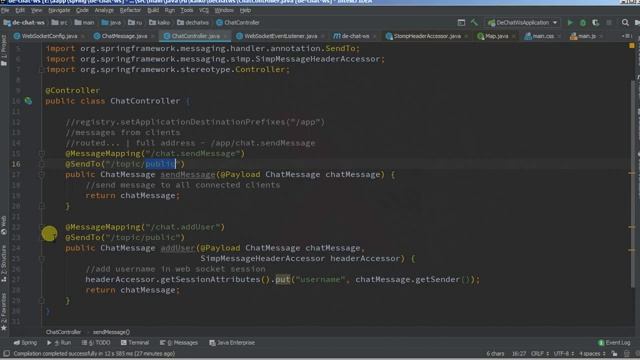640x360 pixels.
Task: Click the Spring bean gutter icon beside ChatController
Action: [x=28, y=101]
